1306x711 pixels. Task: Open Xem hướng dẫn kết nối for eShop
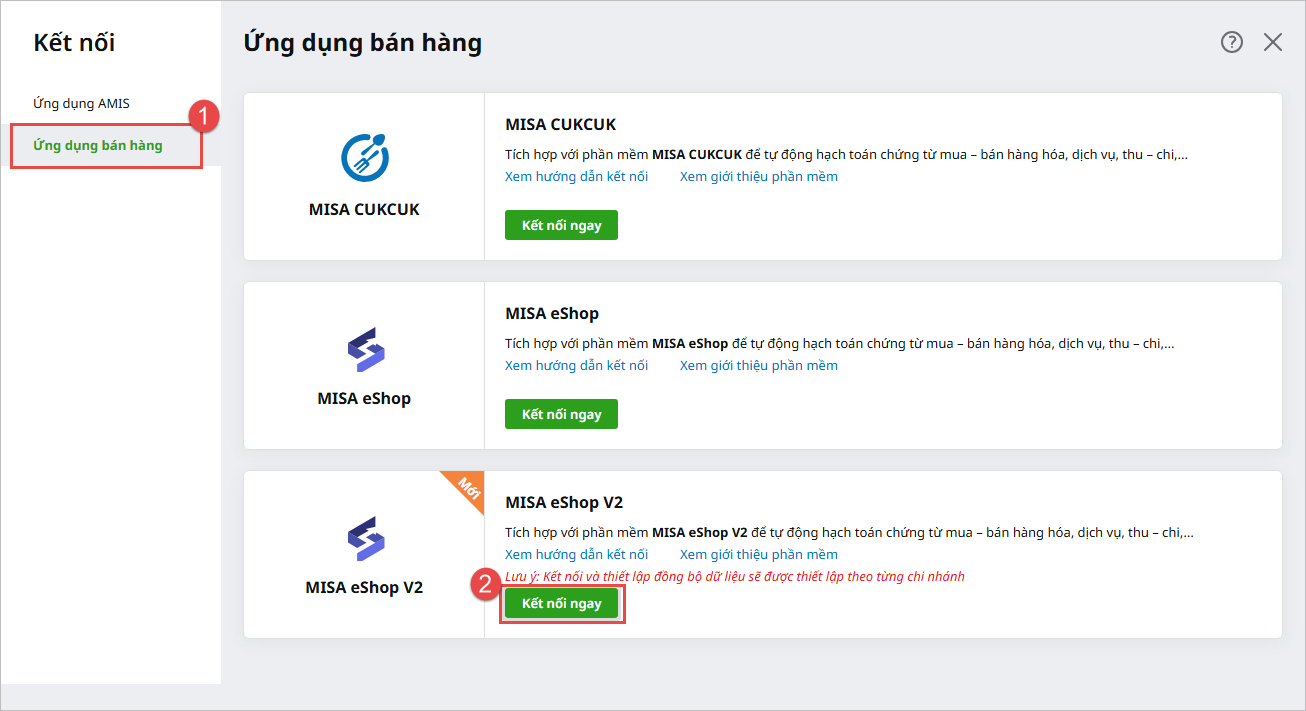pos(576,366)
